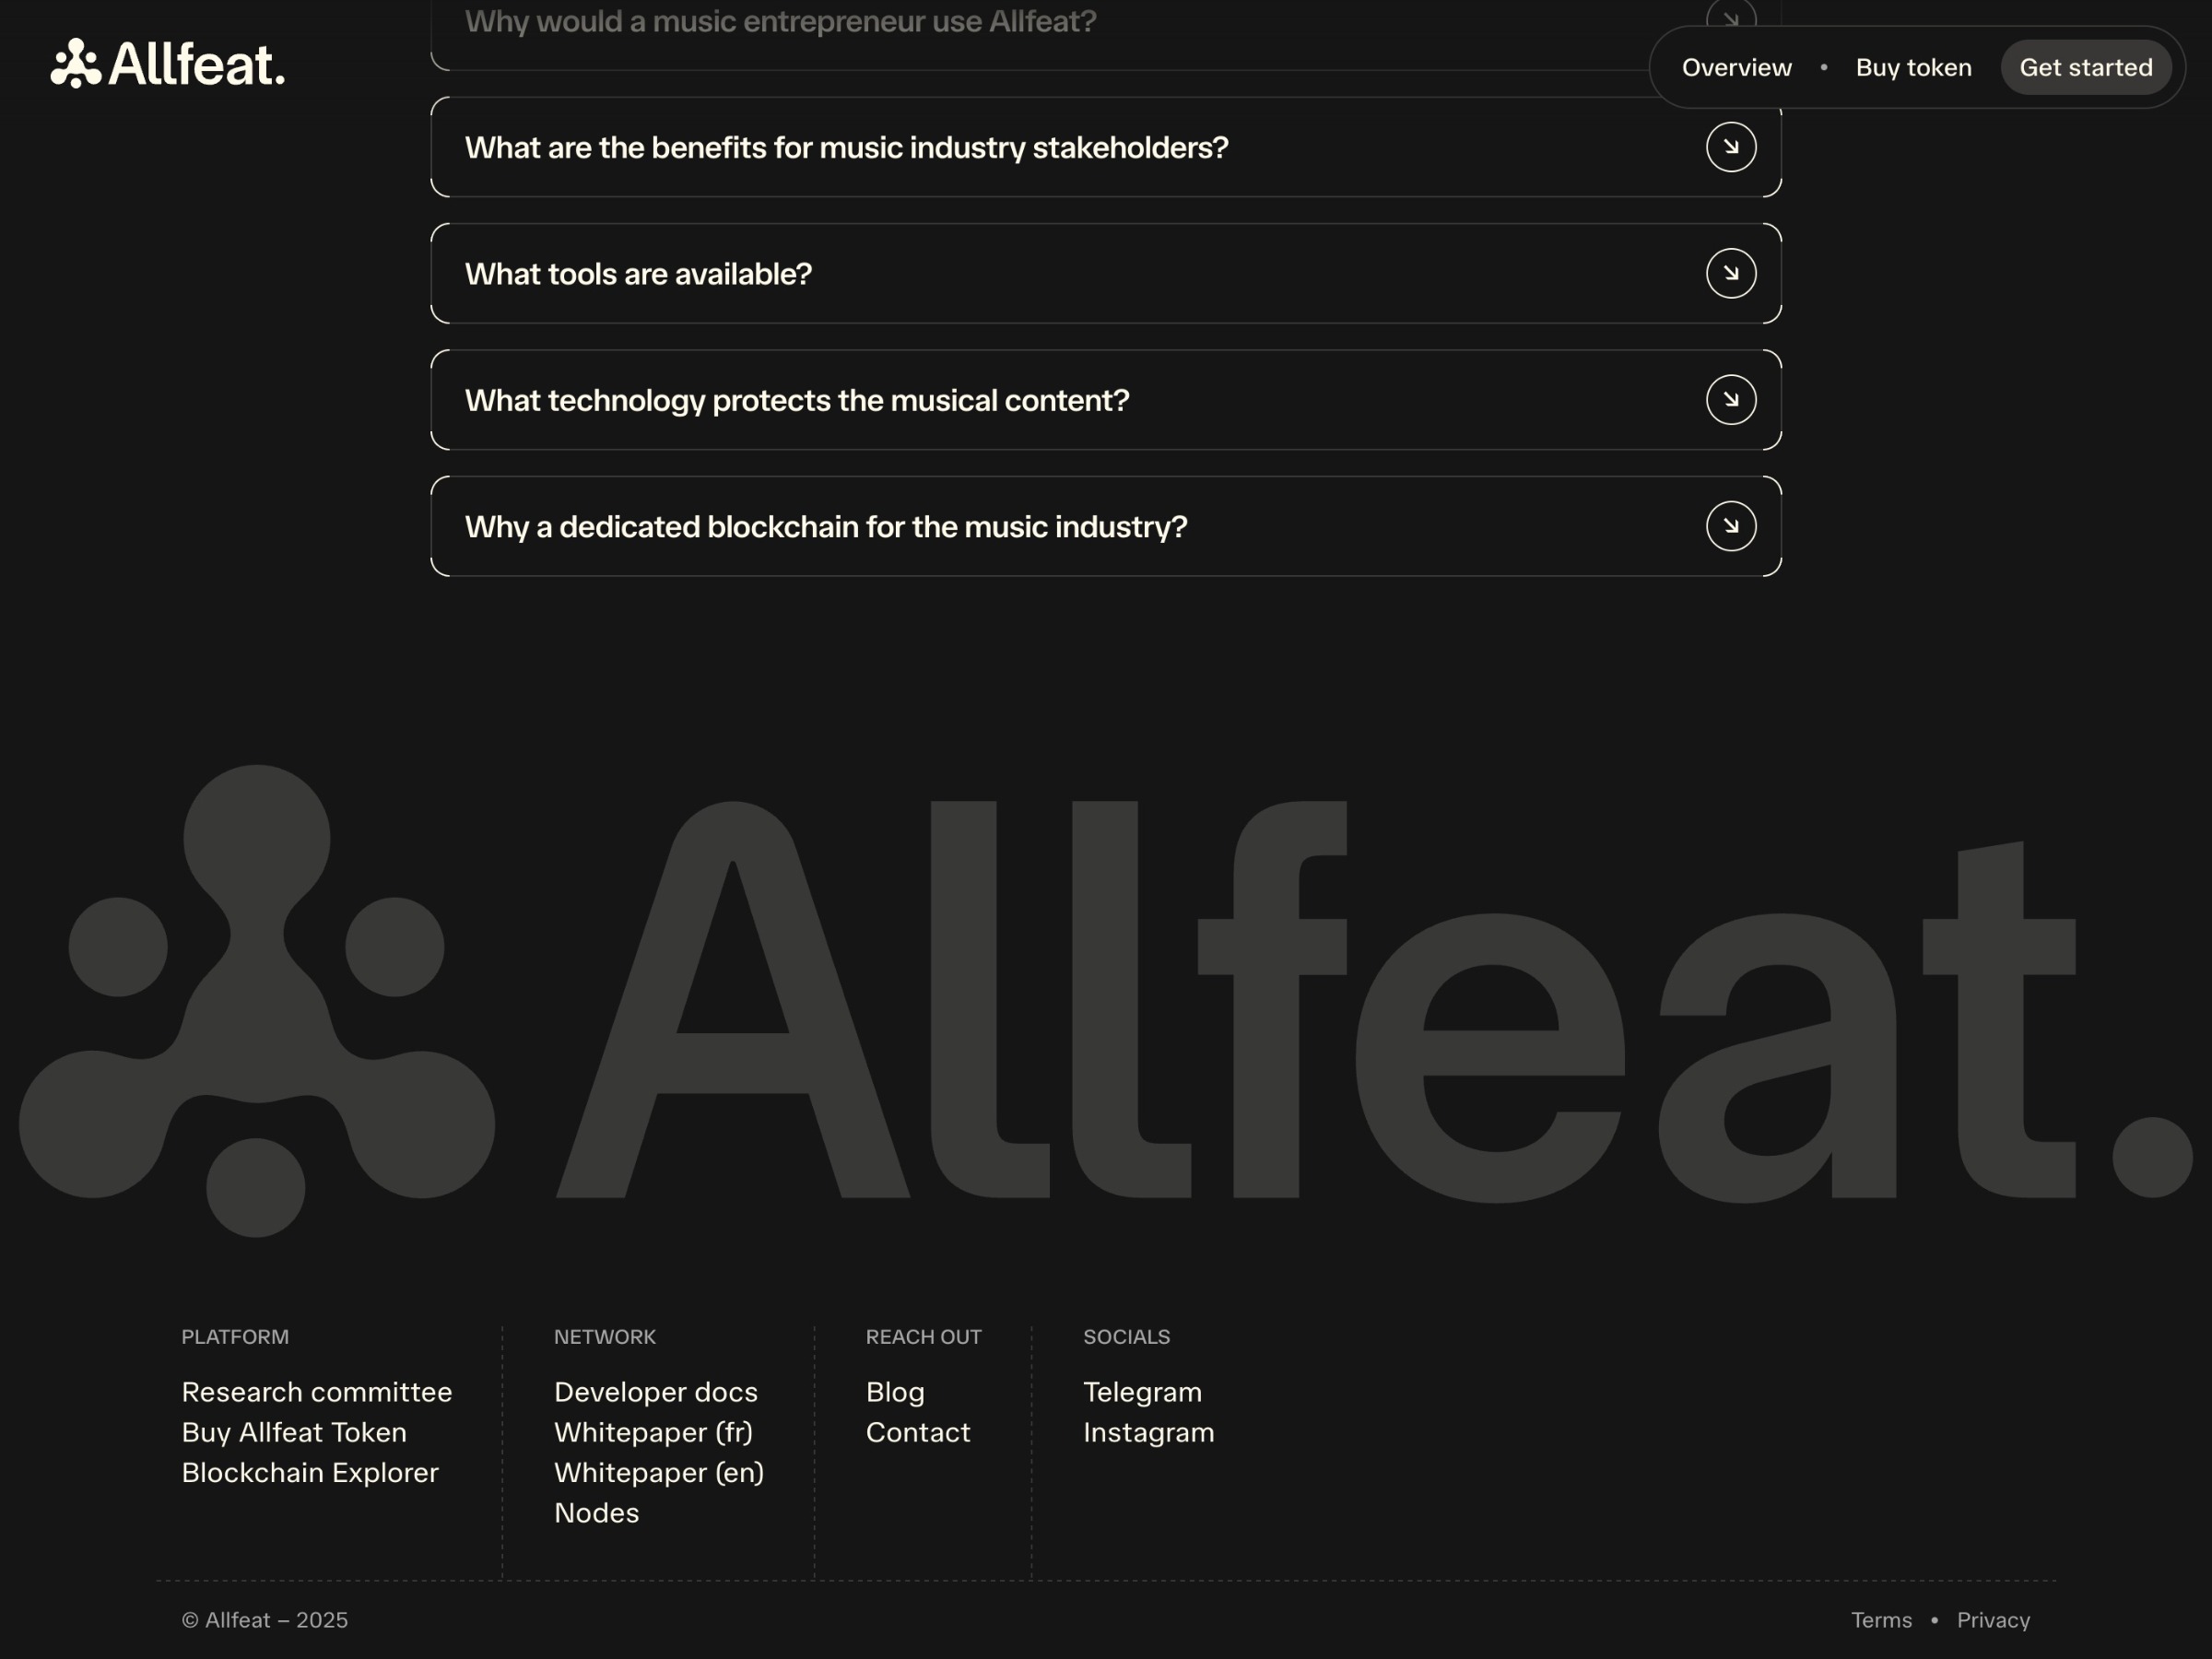Select Overview in the navigation bar

click(1737, 66)
